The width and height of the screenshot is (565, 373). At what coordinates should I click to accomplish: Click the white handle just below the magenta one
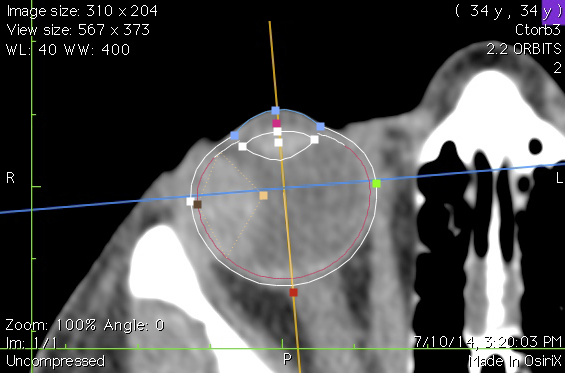coord(277,132)
